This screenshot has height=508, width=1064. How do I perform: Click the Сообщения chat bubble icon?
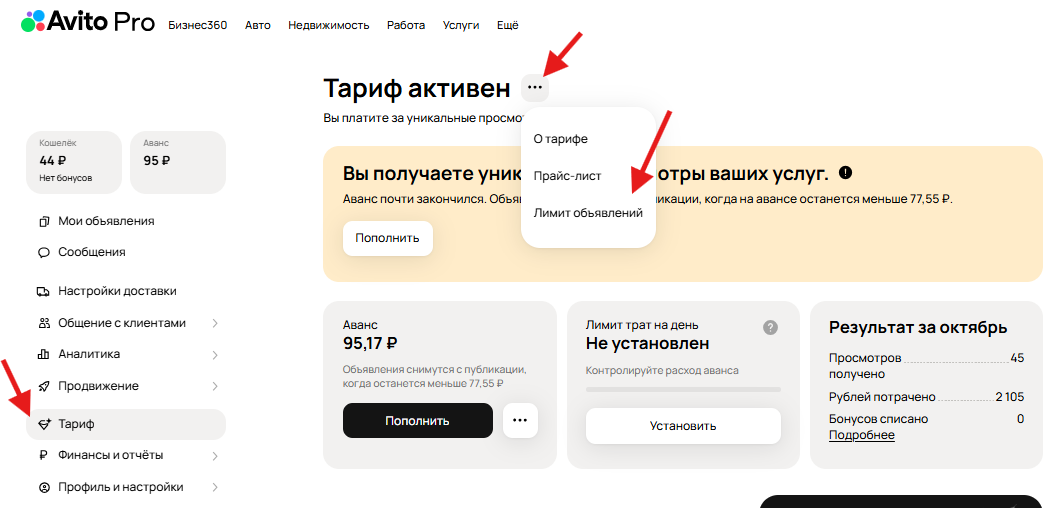pyautogui.click(x=44, y=252)
